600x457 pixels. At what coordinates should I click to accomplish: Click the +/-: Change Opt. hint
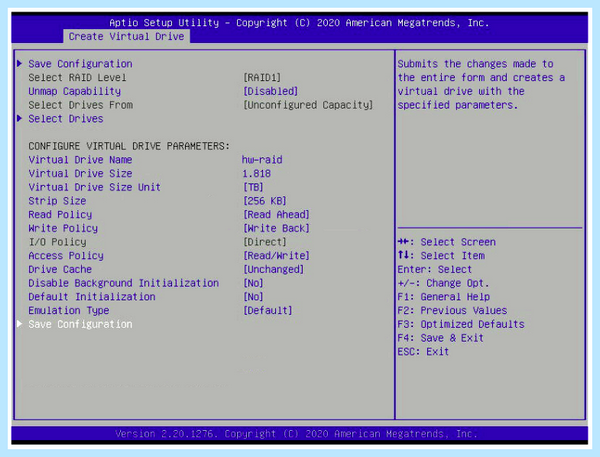tap(443, 283)
